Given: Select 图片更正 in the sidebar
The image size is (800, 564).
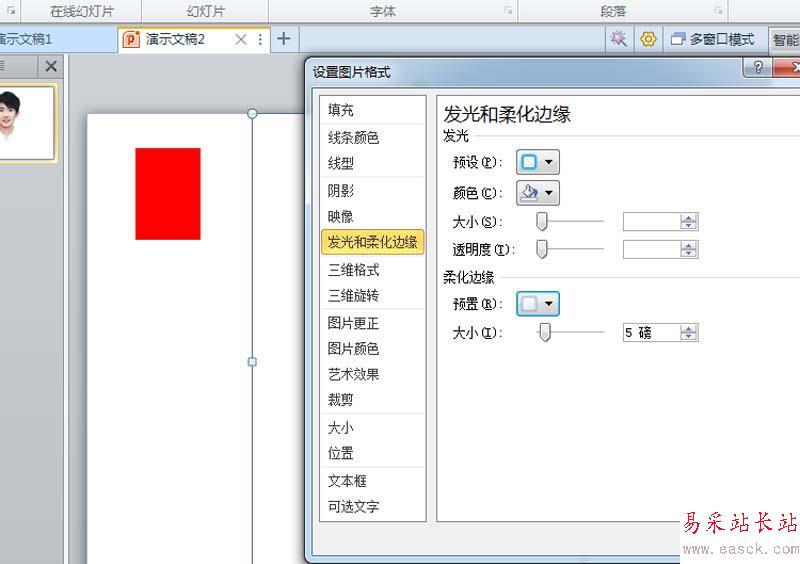Looking at the screenshot, I should pyautogui.click(x=372, y=323).
